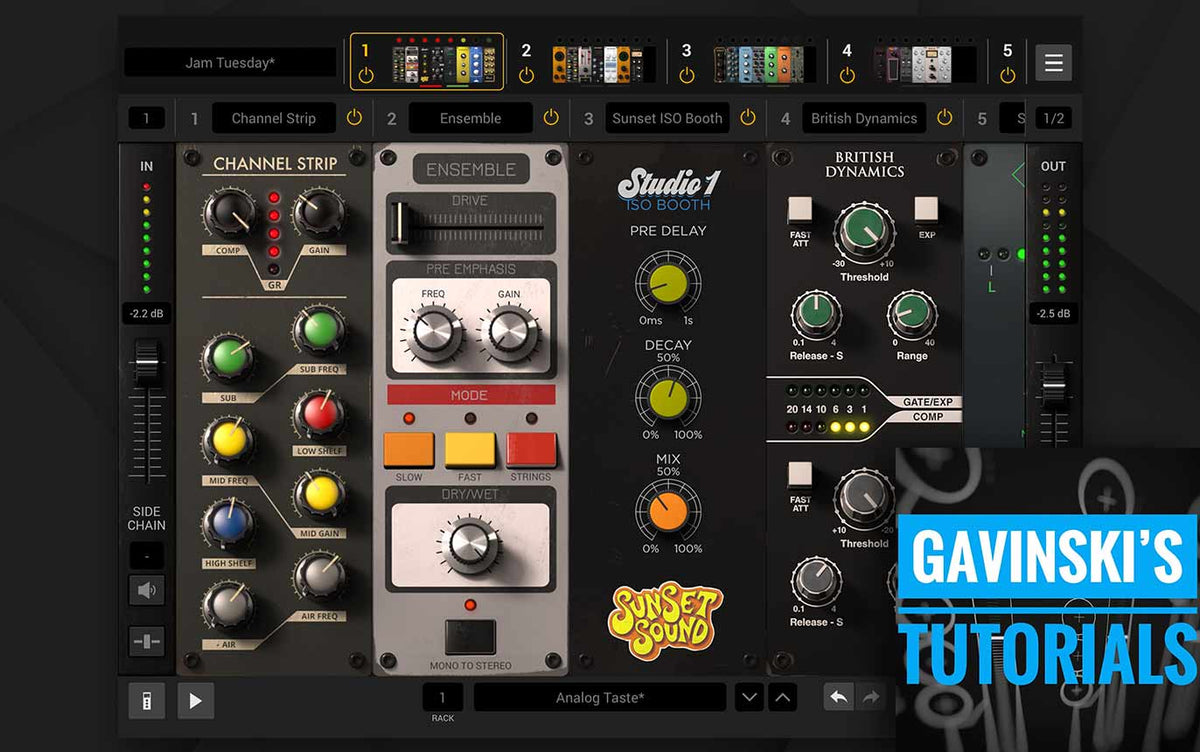The width and height of the screenshot is (1200, 752).
Task: Bypass the British Dynamics module
Action: coord(945,118)
